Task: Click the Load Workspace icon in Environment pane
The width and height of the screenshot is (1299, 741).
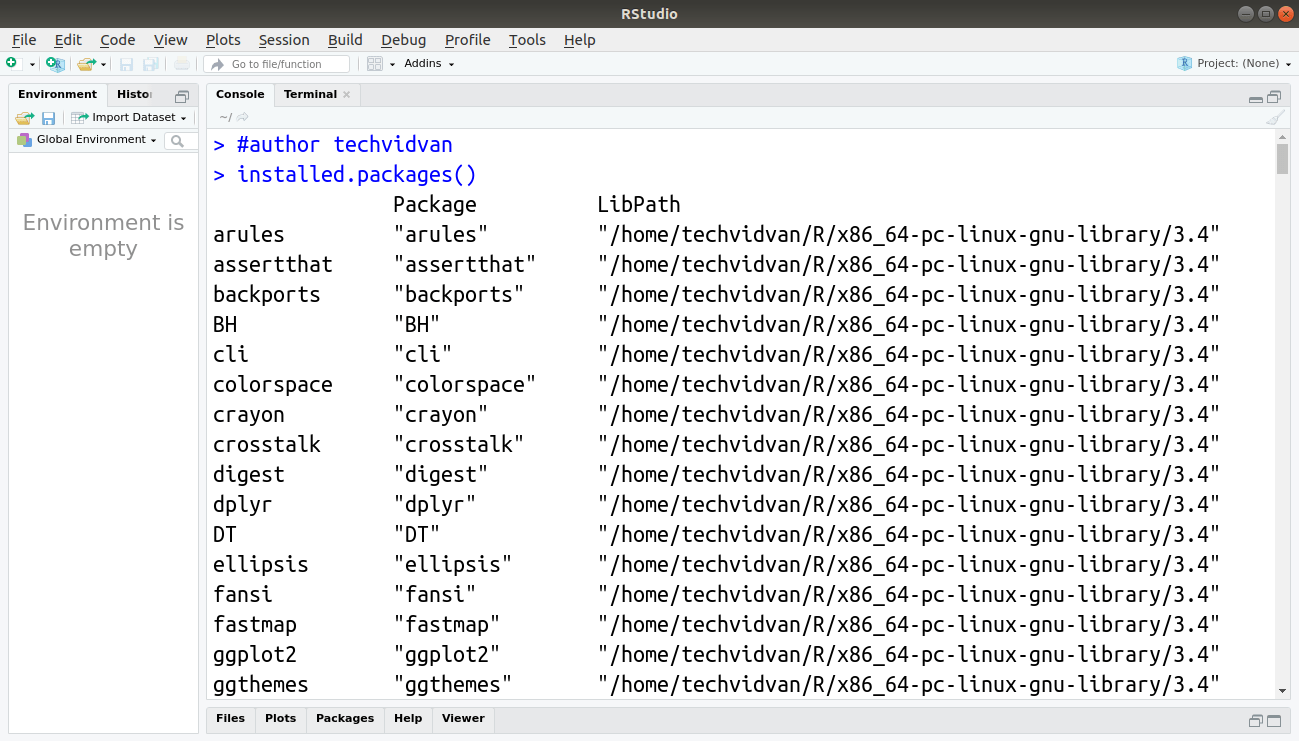Action: click(24, 118)
